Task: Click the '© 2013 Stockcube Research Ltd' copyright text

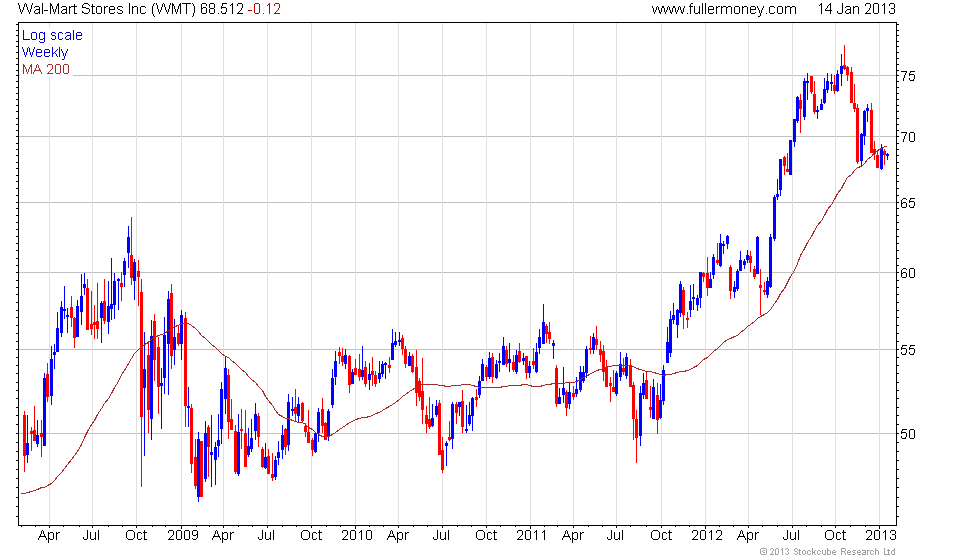Action: 828,552
